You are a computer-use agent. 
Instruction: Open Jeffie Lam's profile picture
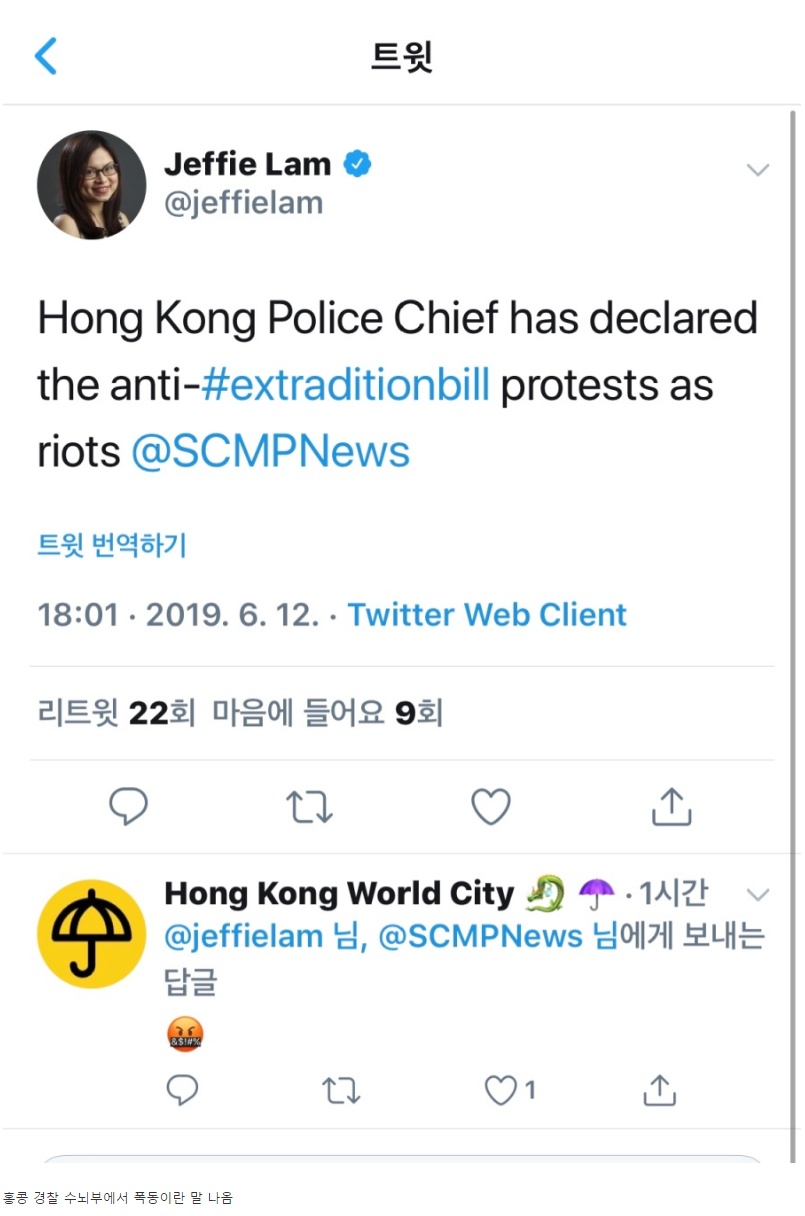[x=91, y=184]
